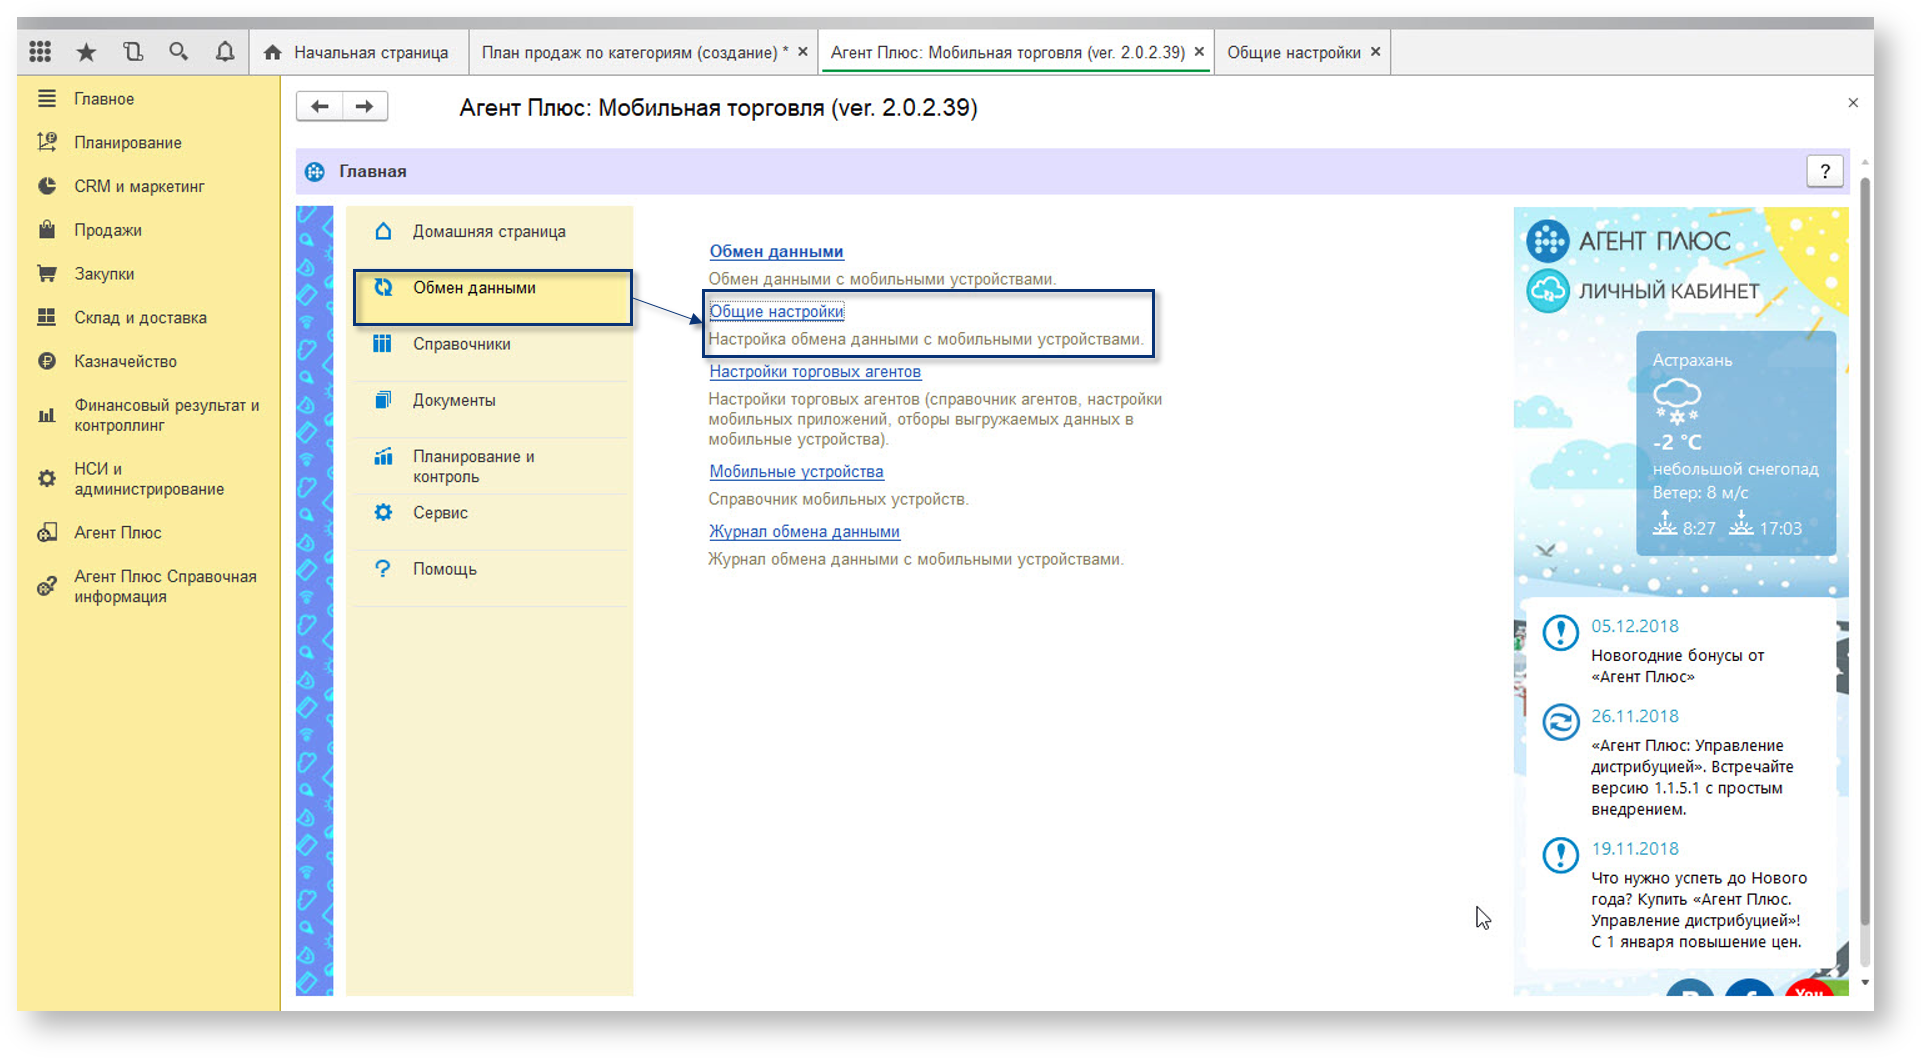Image resolution: width=1922 pixels, height=1059 pixels.
Task: Go forward with the right arrow button
Action: click(x=365, y=106)
